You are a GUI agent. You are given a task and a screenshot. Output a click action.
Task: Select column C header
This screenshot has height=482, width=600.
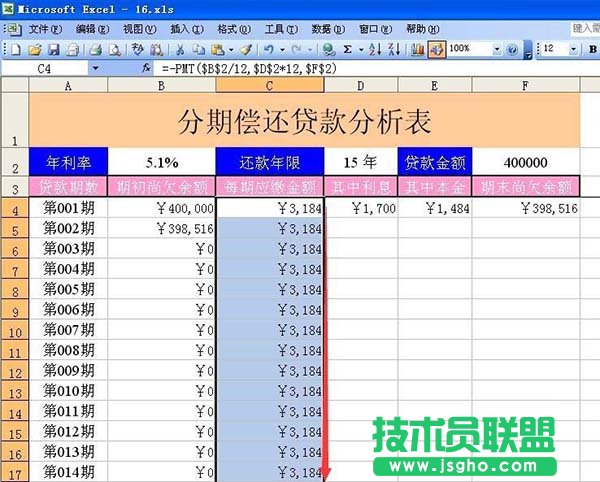(269, 85)
